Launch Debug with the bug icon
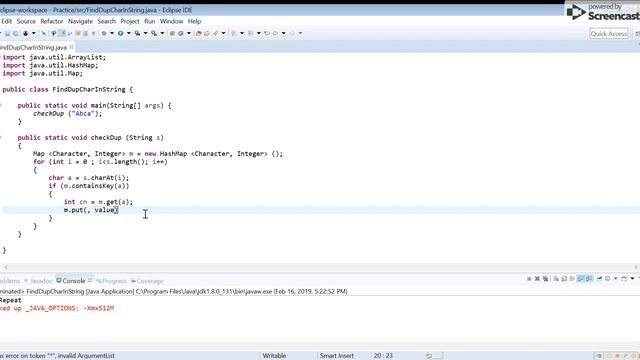This screenshot has width=640, height=360. 104,33
